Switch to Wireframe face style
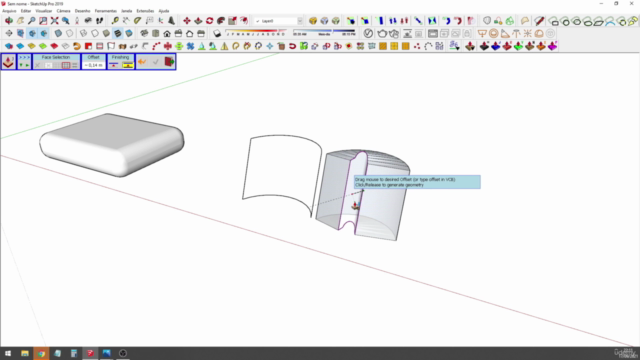 point(84,33)
